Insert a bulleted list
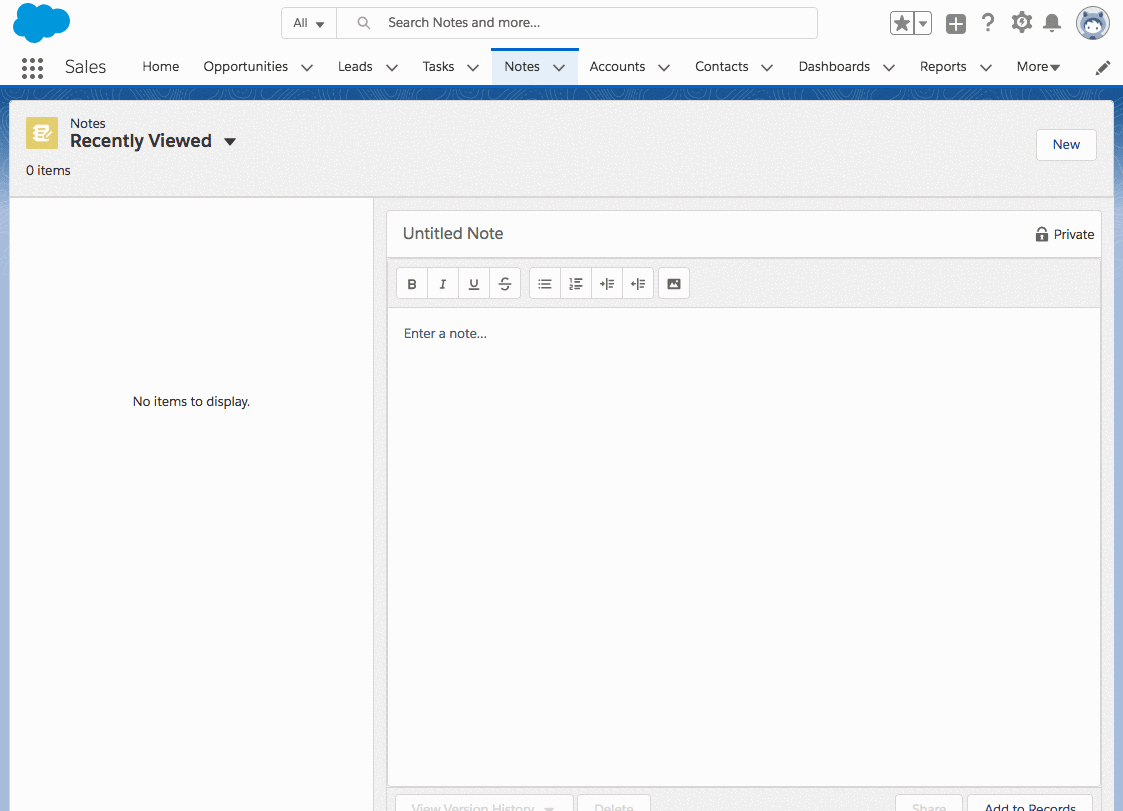 (x=545, y=284)
